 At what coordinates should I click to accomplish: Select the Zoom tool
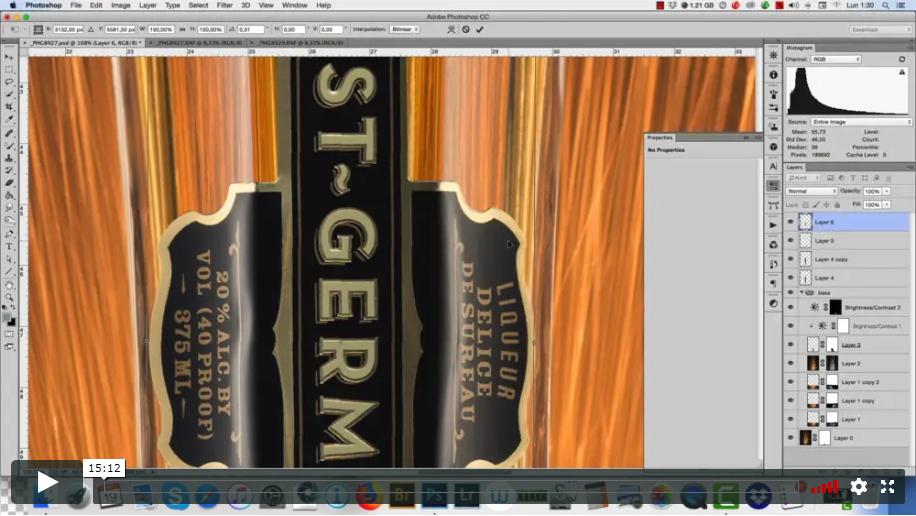(9, 297)
